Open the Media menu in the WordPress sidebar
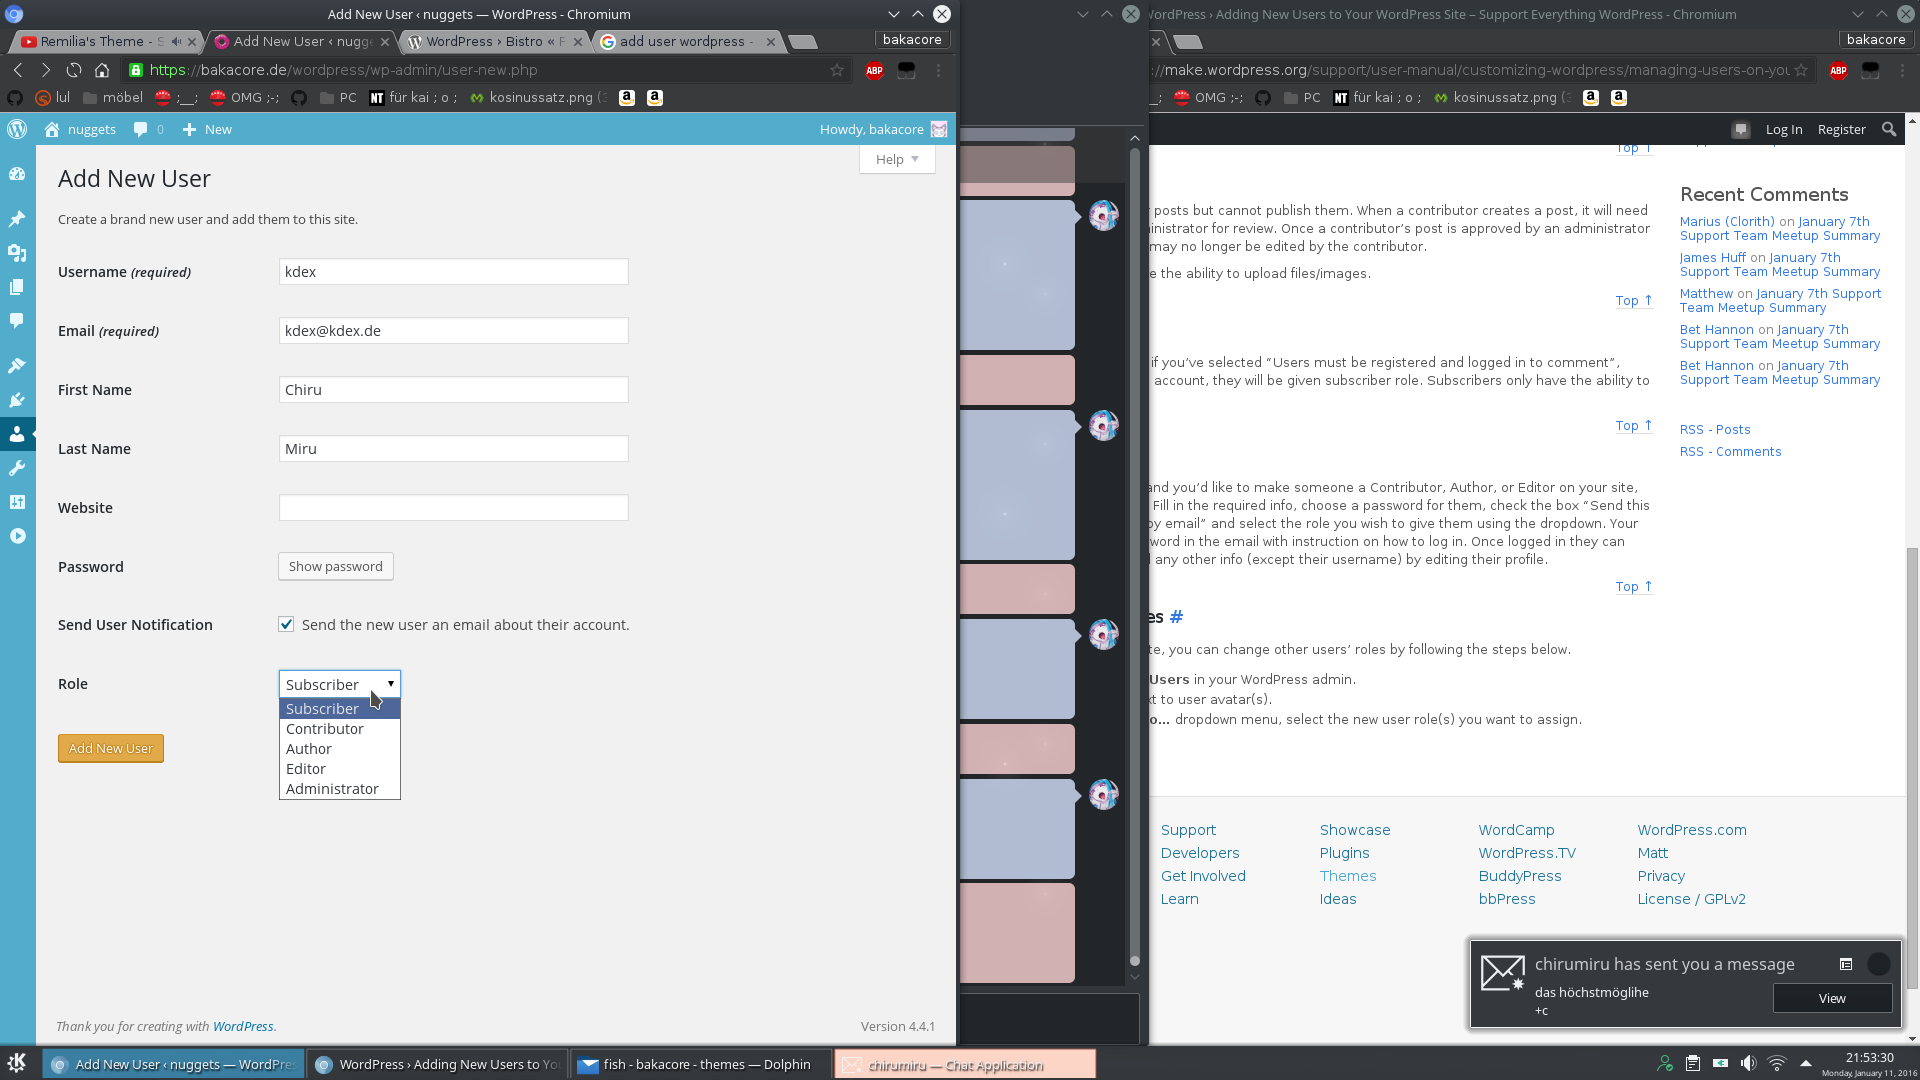This screenshot has height=1080, width=1920. point(17,253)
